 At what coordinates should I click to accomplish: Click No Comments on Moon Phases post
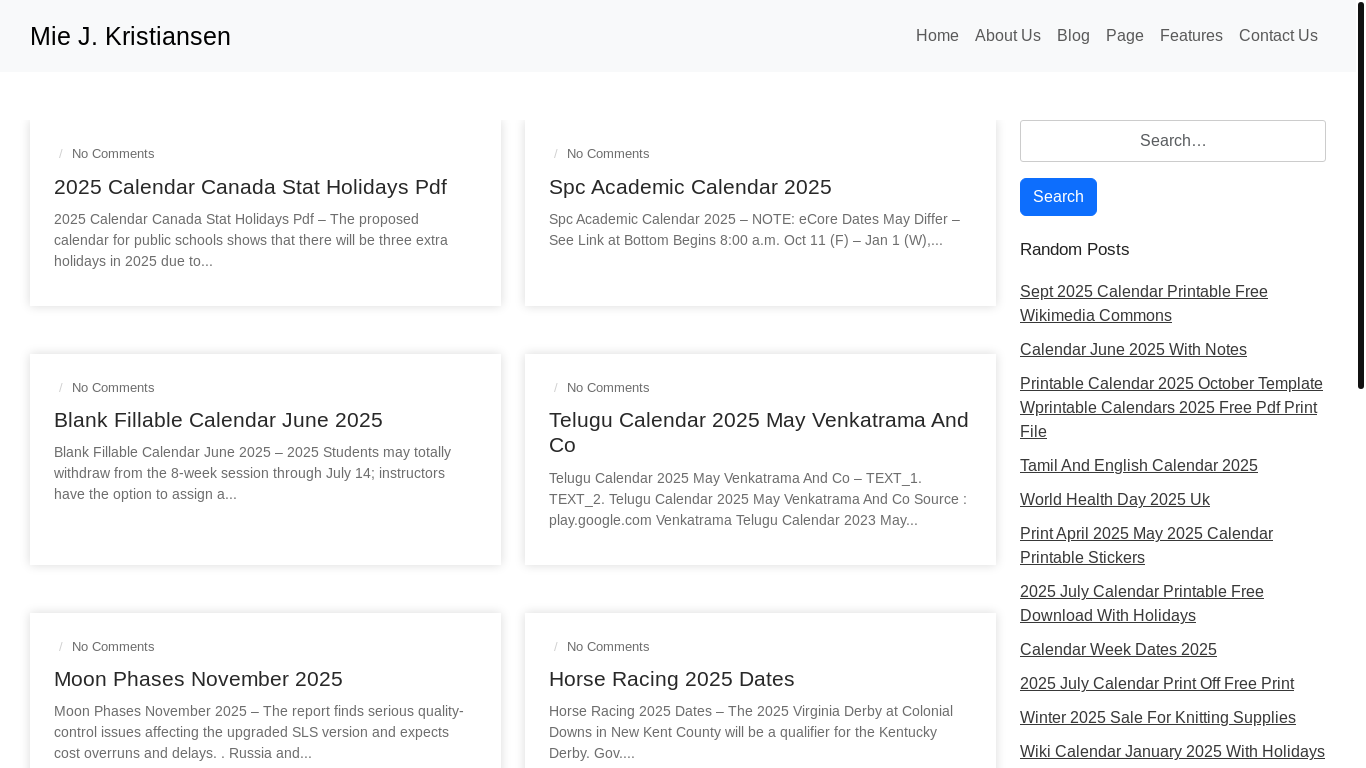point(113,647)
